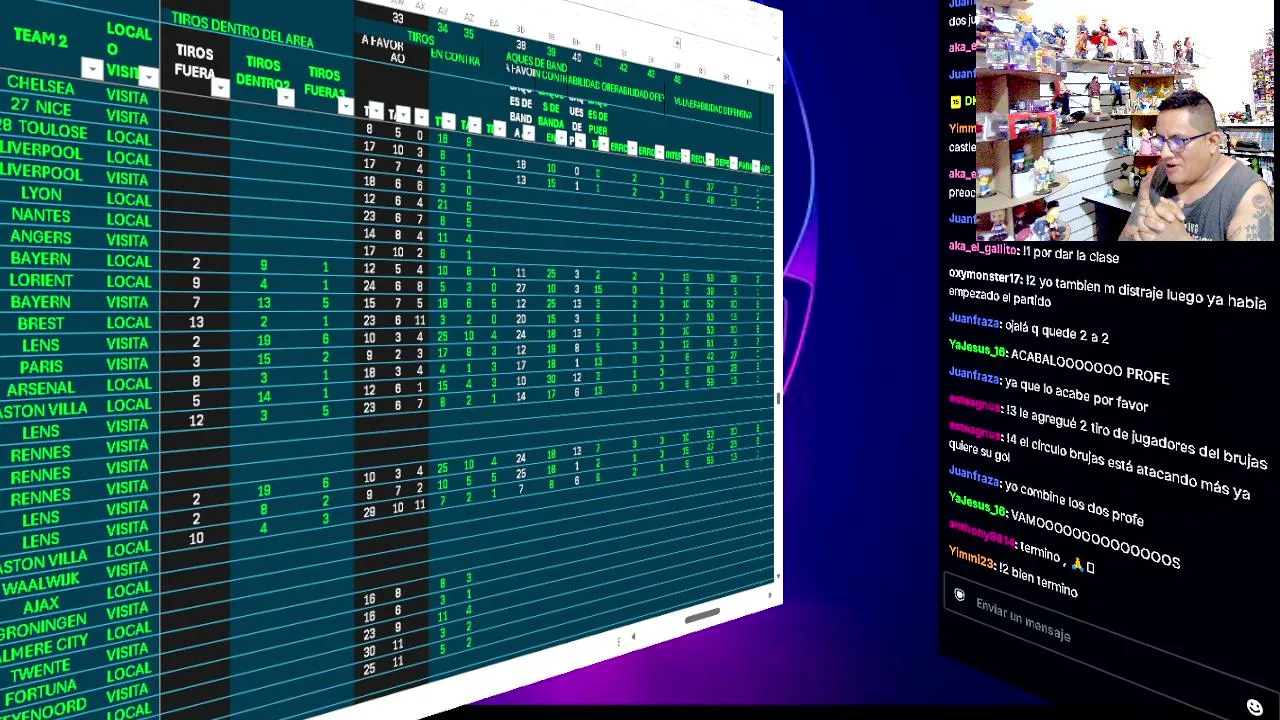This screenshot has width=1280, height=720.
Task: Open the LOCAL O VISITA filter dropdown
Action: 148,76
